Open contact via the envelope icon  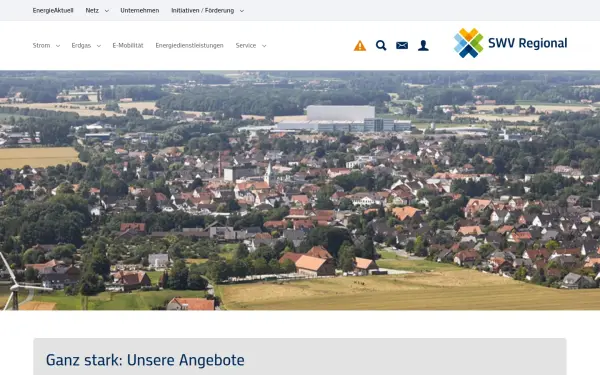tap(402, 46)
